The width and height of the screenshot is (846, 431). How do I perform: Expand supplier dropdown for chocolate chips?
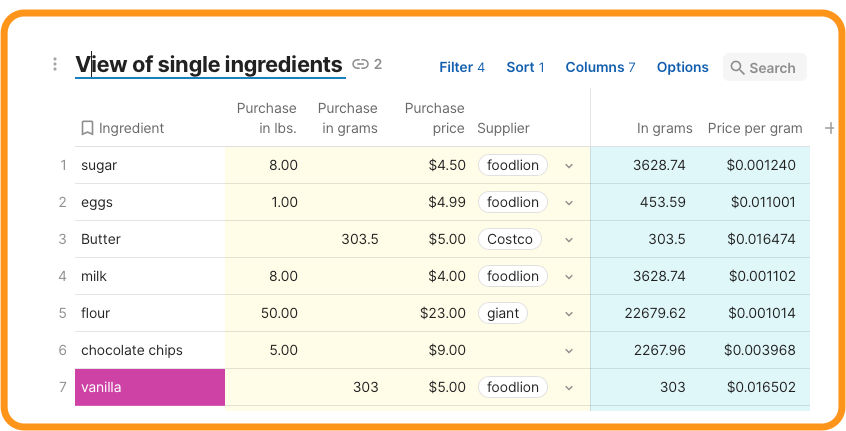tap(569, 350)
